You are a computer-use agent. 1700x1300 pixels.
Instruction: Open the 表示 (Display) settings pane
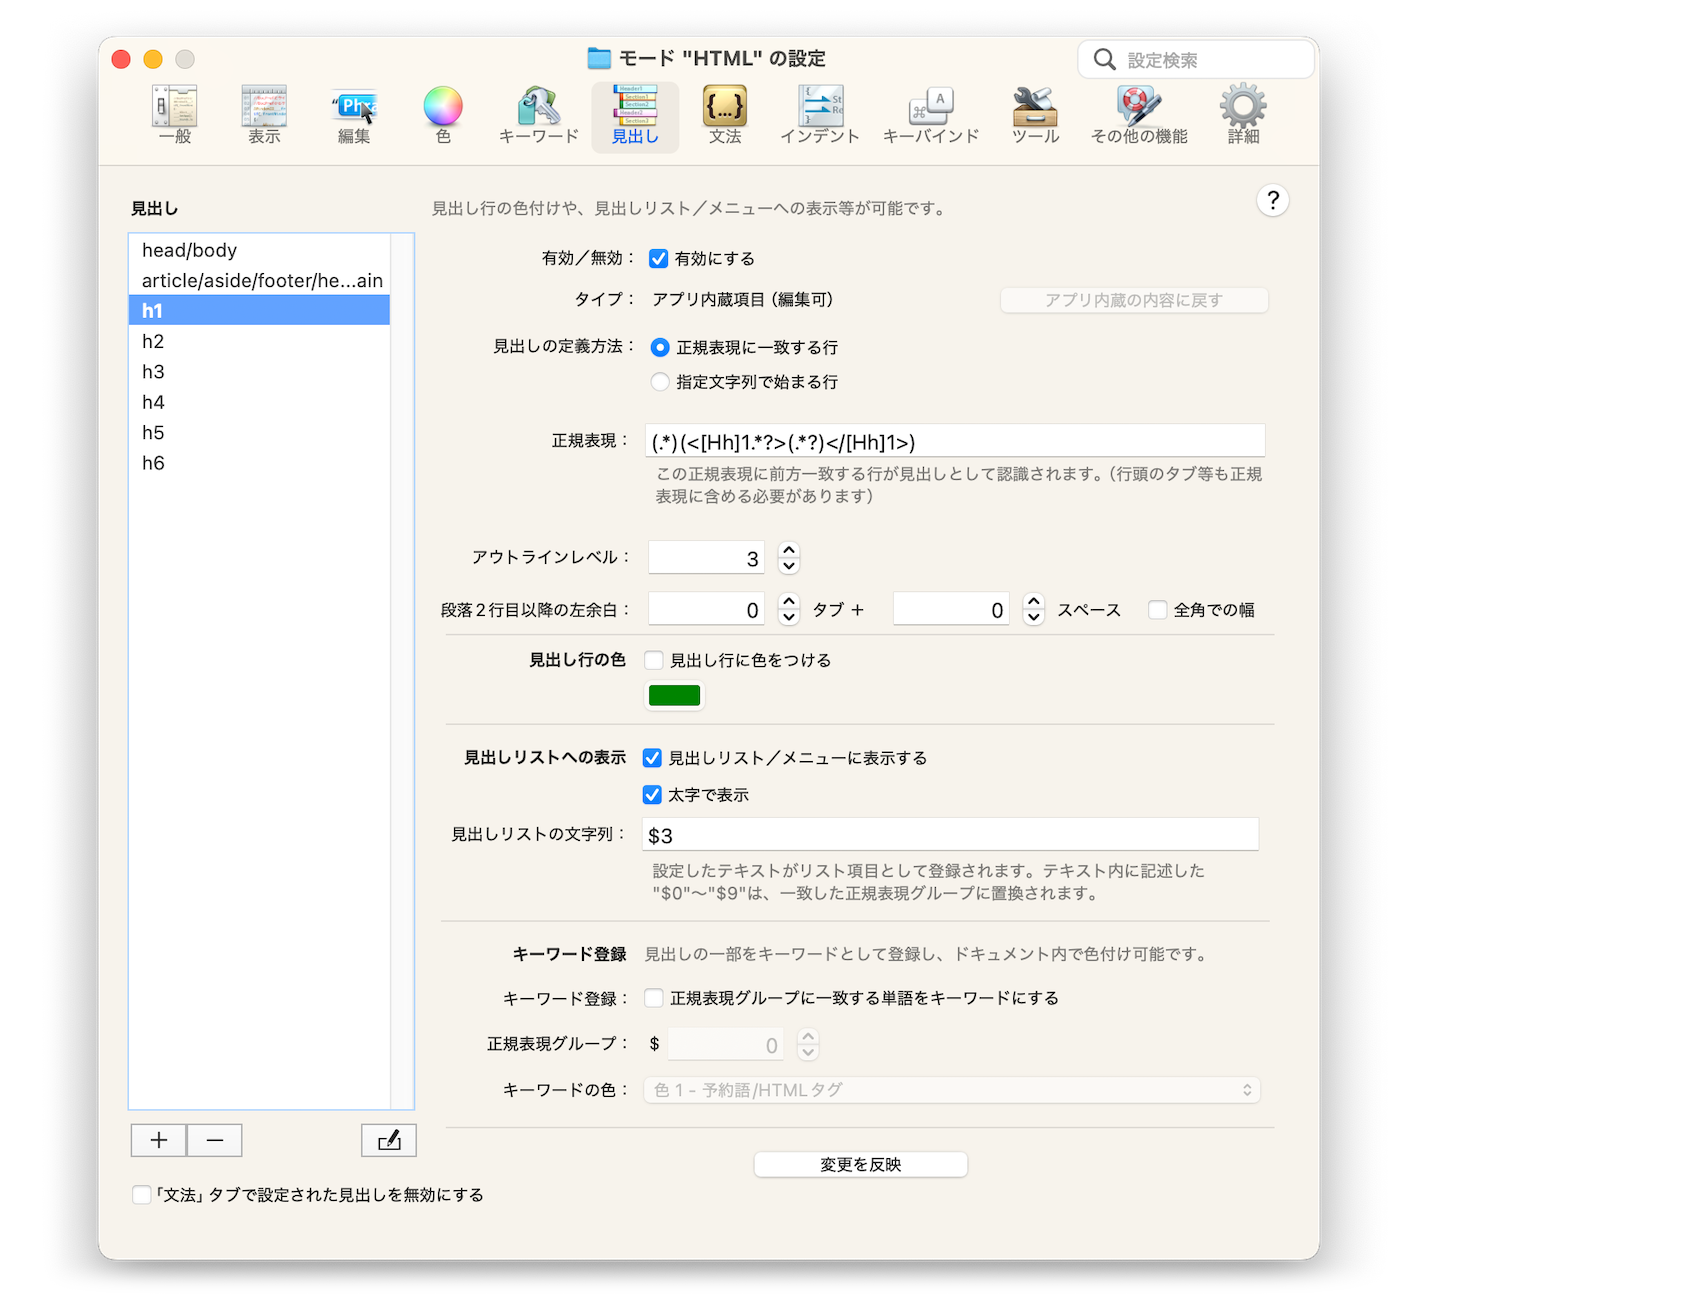pyautogui.click(x=264, y=115)
